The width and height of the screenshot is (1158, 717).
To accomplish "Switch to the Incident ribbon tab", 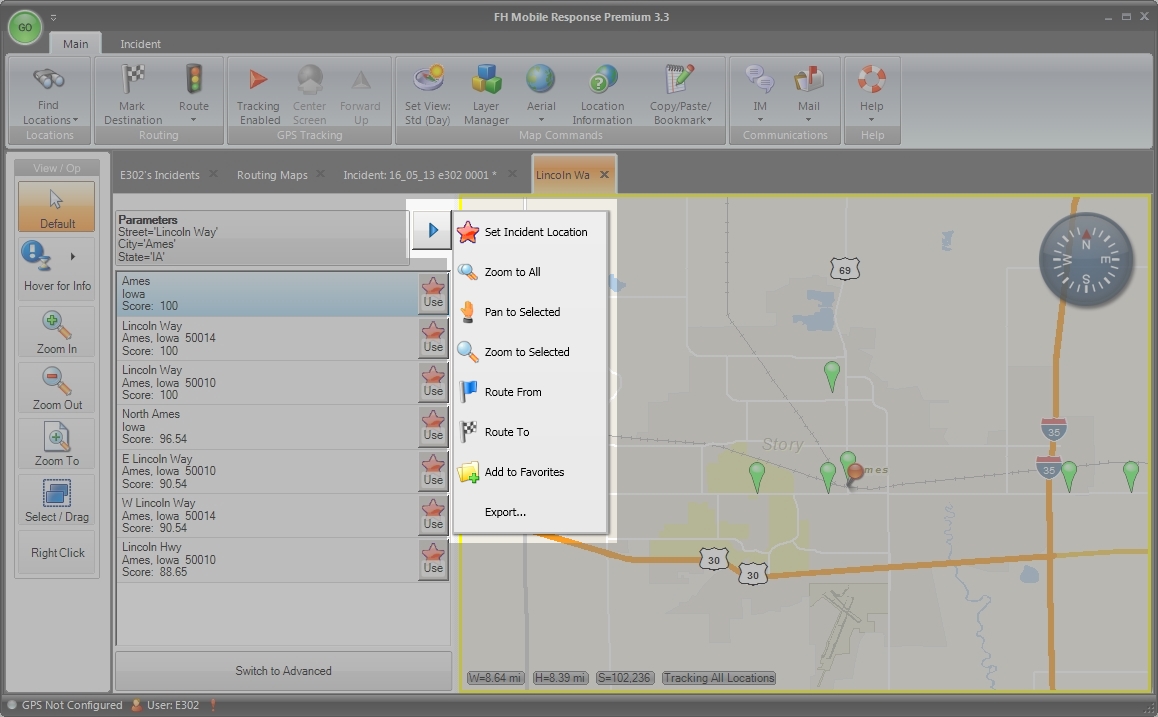I will [140, 44].
